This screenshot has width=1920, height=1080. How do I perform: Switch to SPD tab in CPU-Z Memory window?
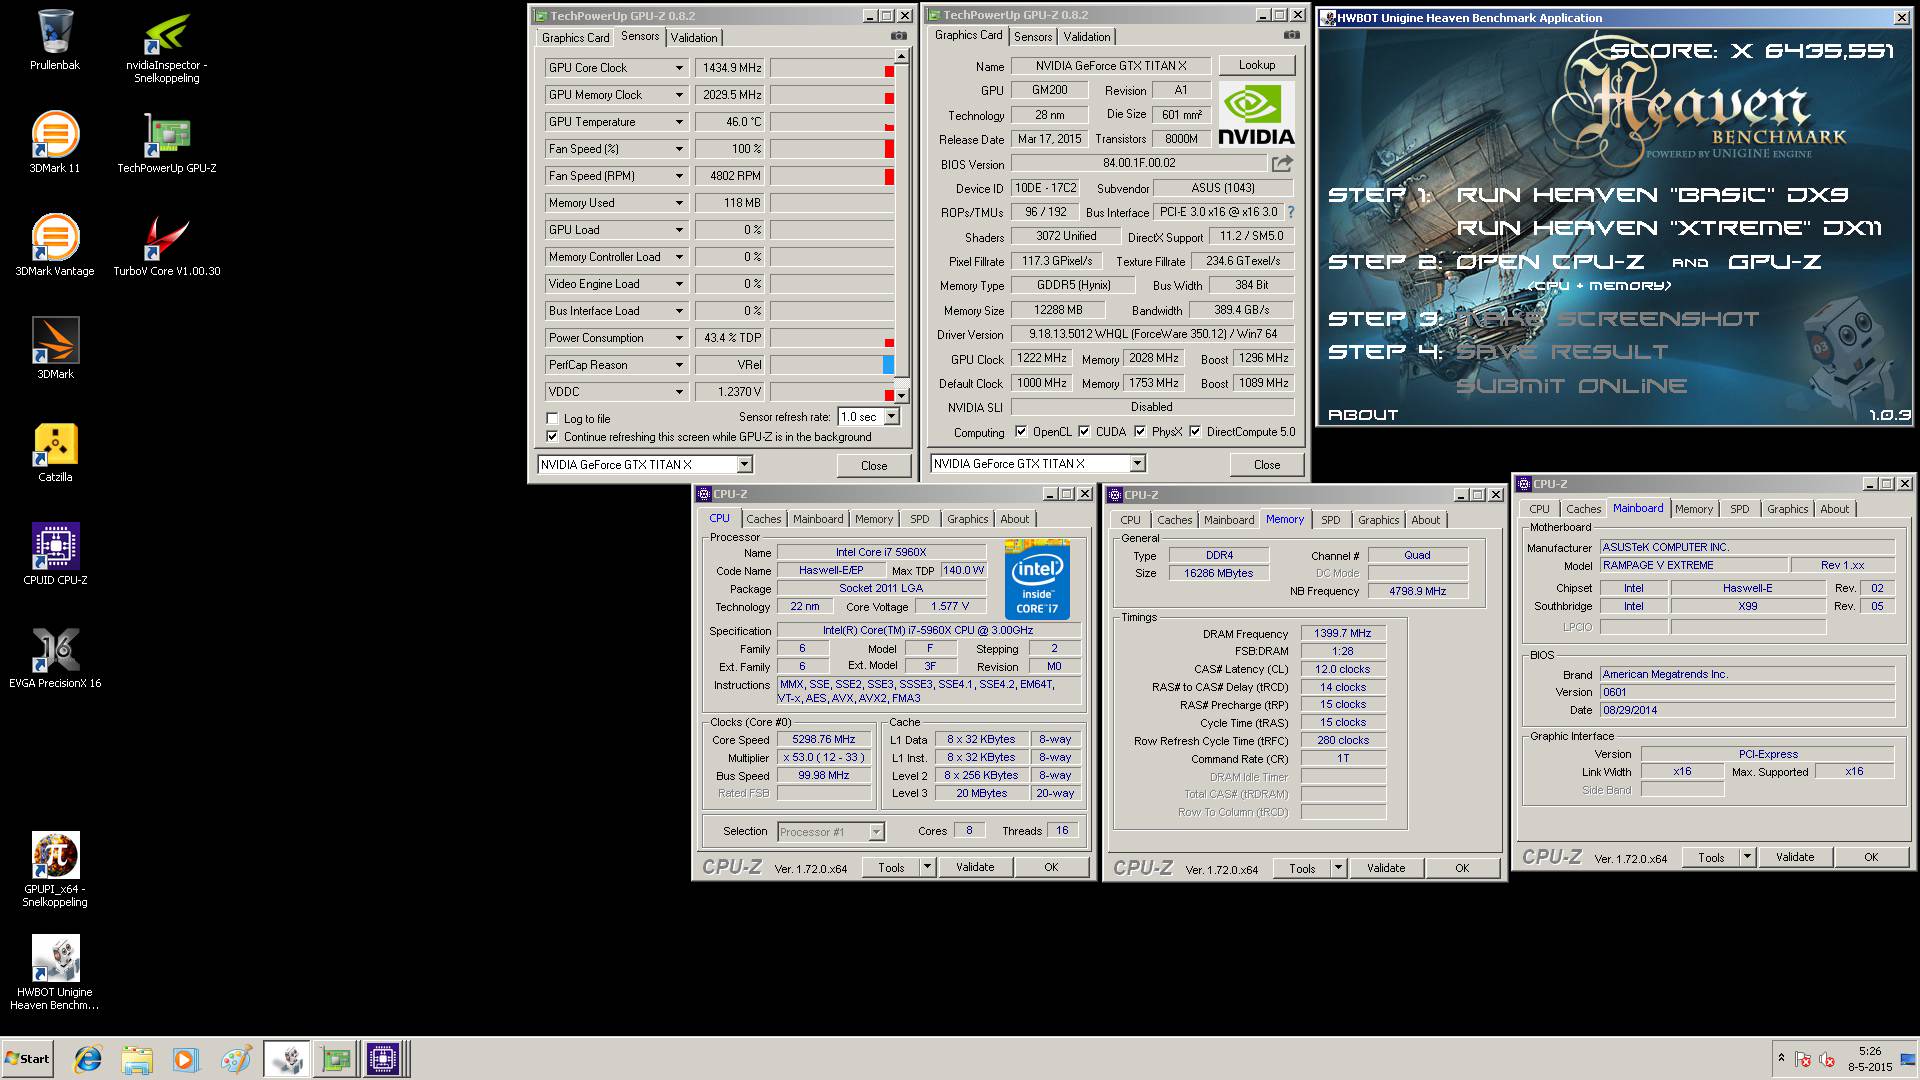[1330, 520]
